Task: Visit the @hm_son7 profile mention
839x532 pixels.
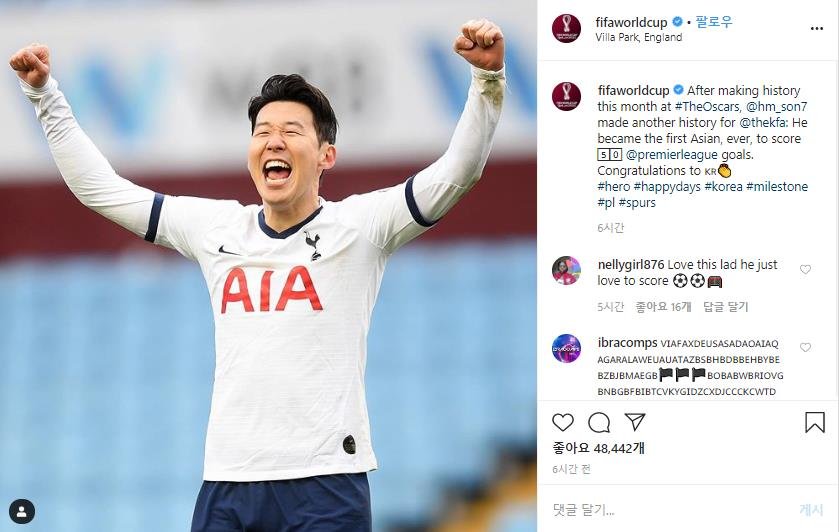Action: [x=776, y=107]
